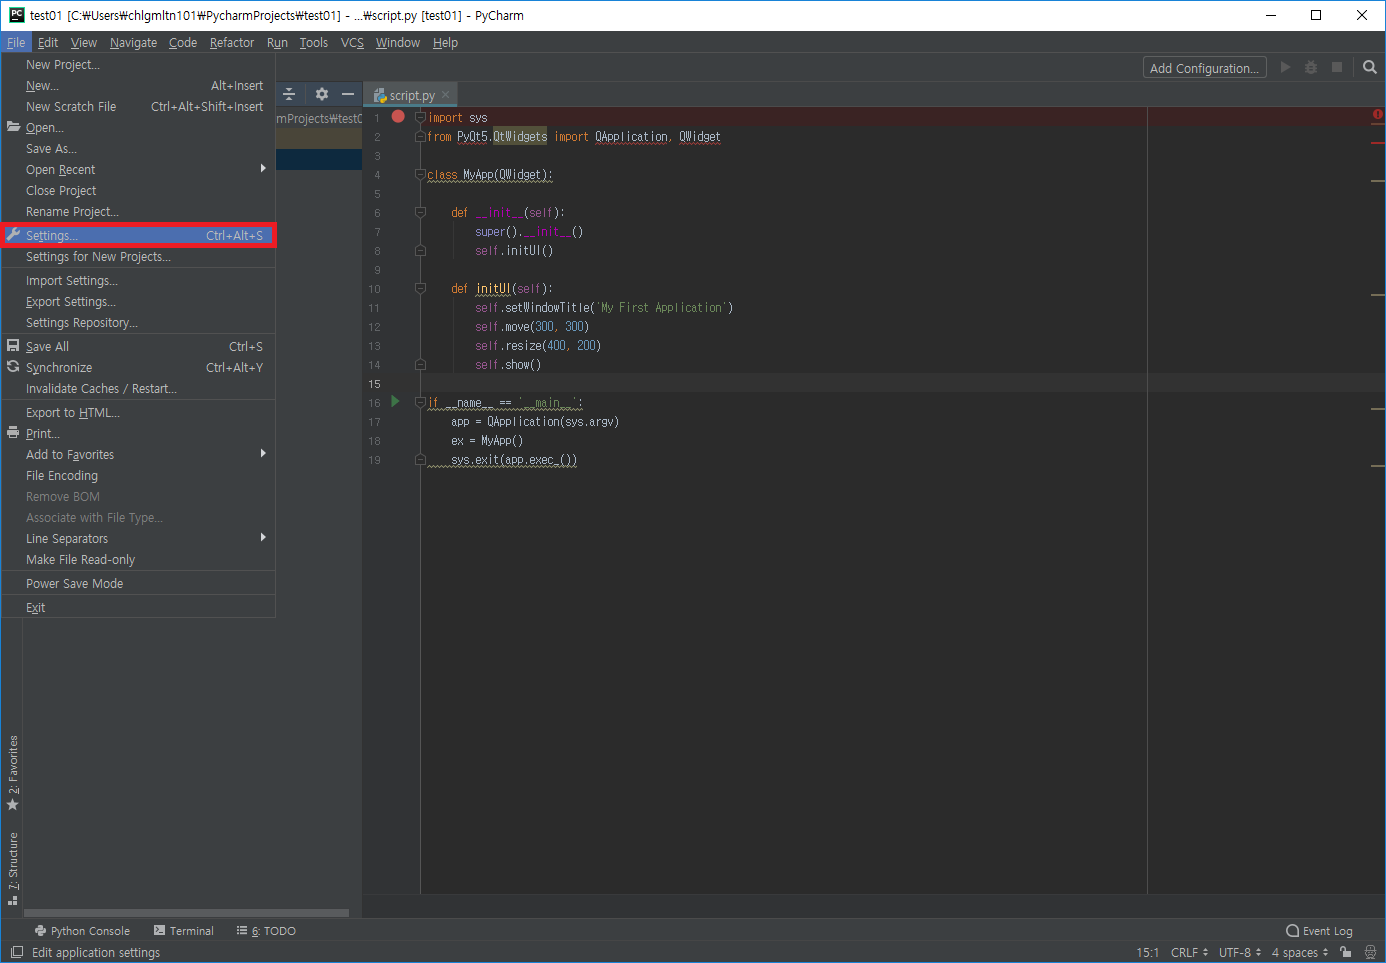1386x963 pixels.
Task: Click error indicator at editor top right
Action: point(1378,115)
